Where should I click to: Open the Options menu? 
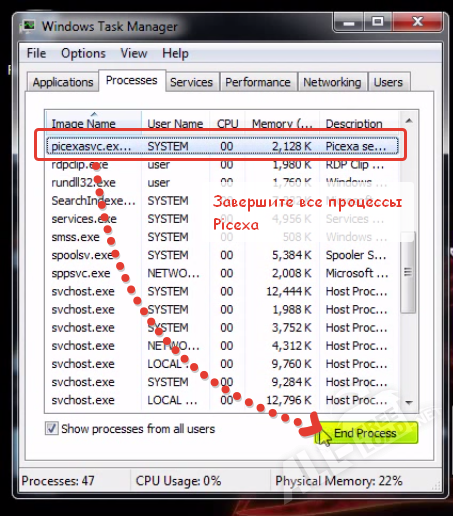click(83, 53)
